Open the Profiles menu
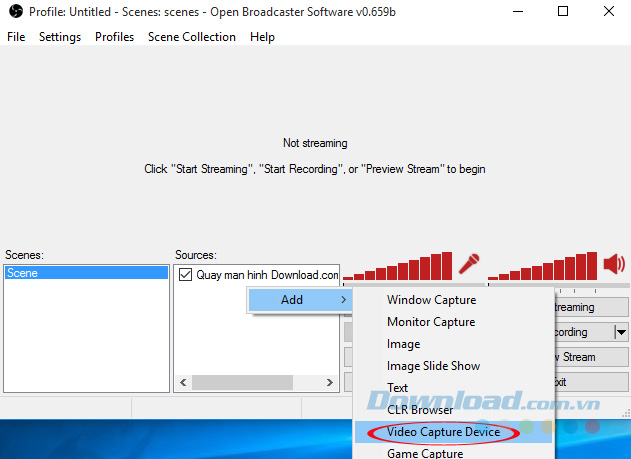The height and width of the screenshot is (459, 631). point(114,37)
